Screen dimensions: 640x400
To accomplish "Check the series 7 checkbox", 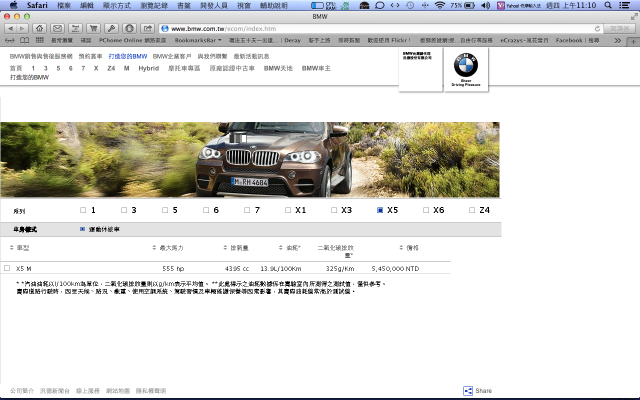I will point(247,210).
